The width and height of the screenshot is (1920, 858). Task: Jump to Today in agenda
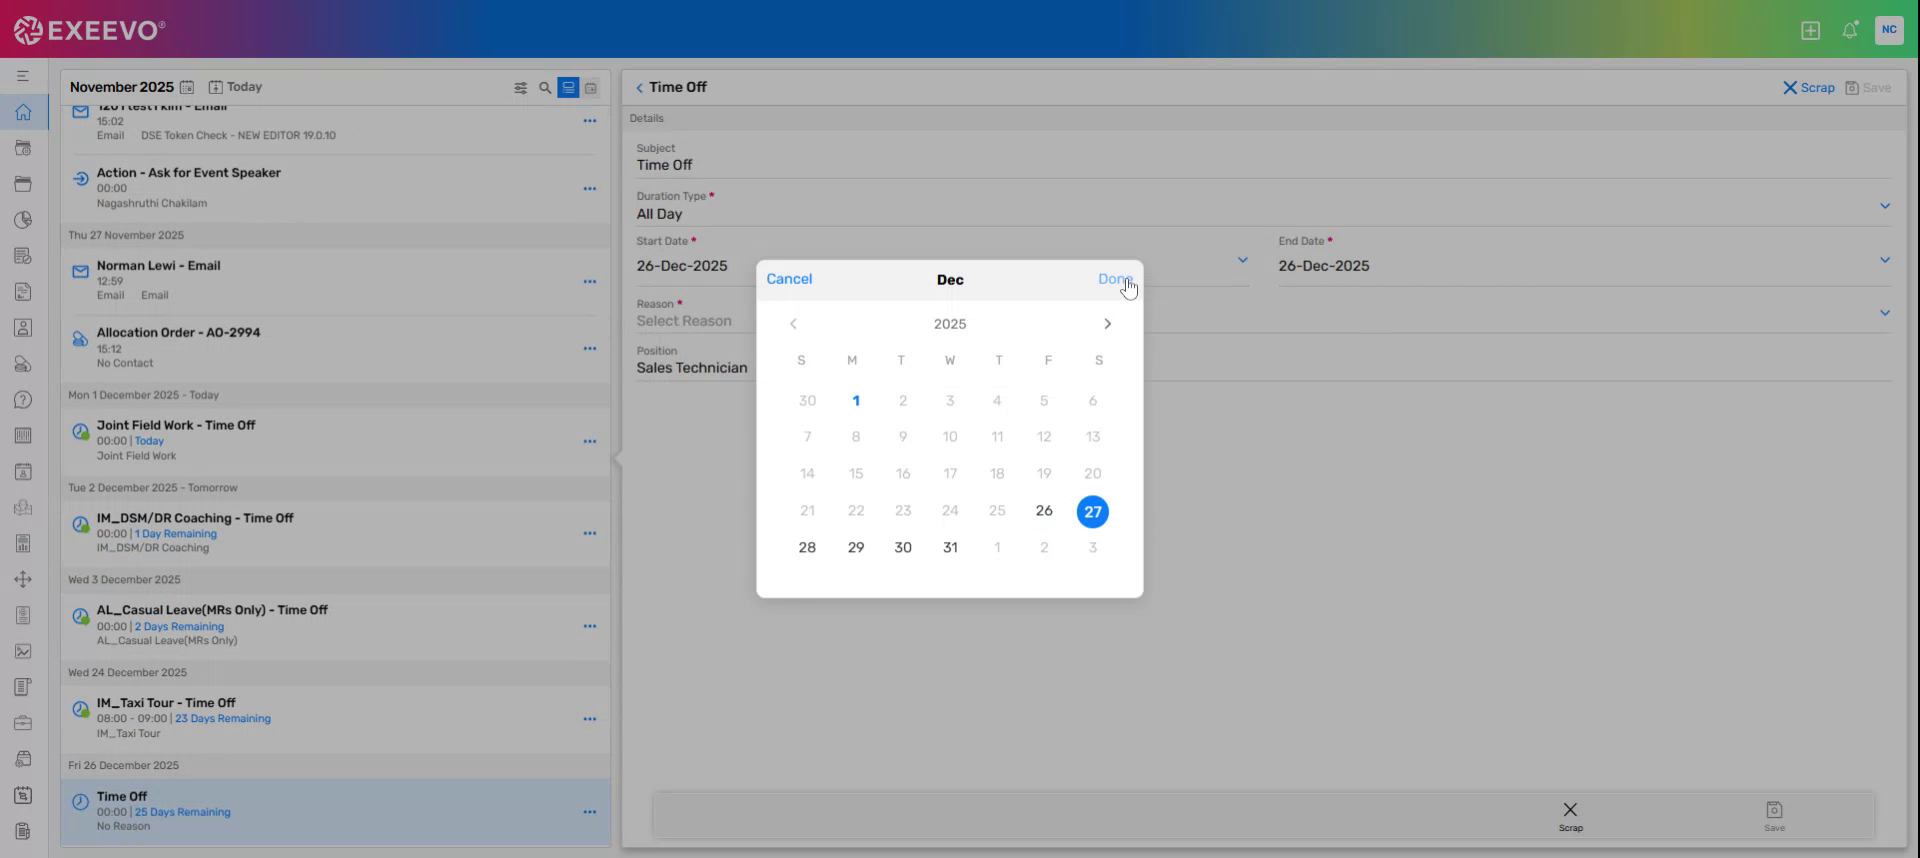235,87
